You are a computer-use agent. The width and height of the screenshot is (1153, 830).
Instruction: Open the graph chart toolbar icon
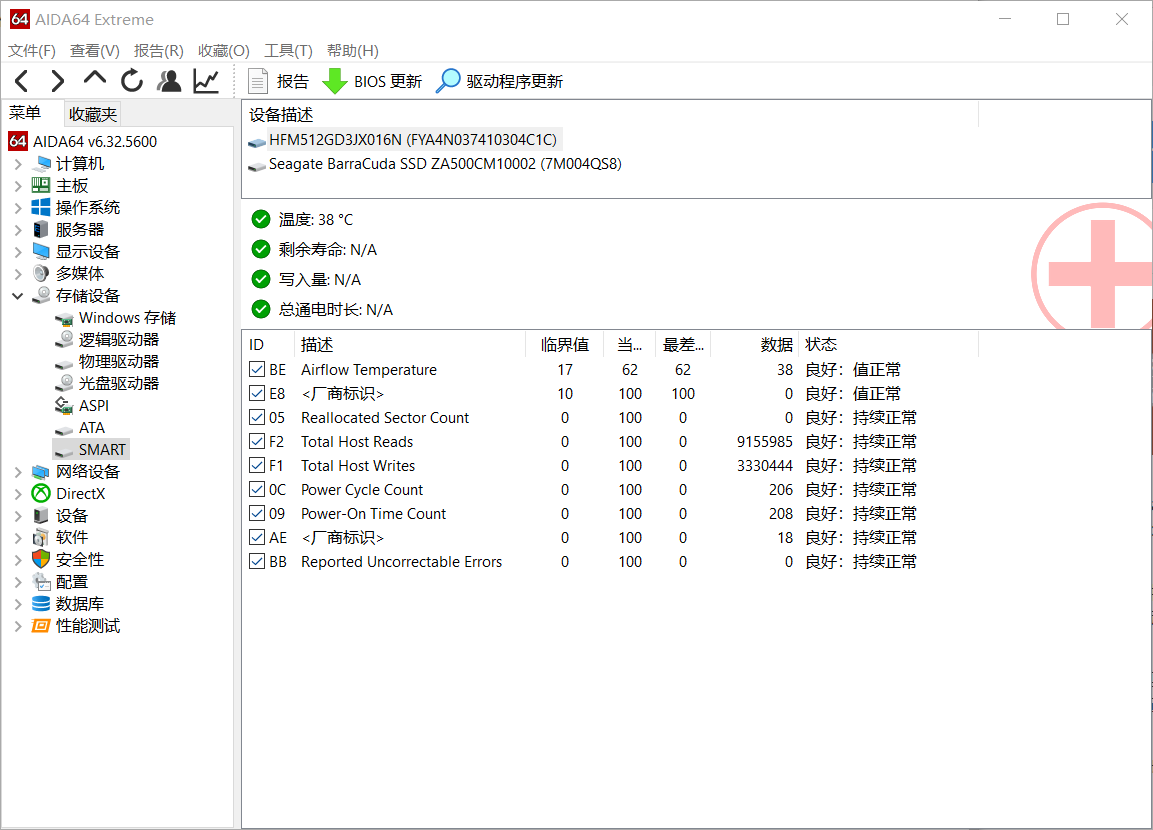point(206,81)
